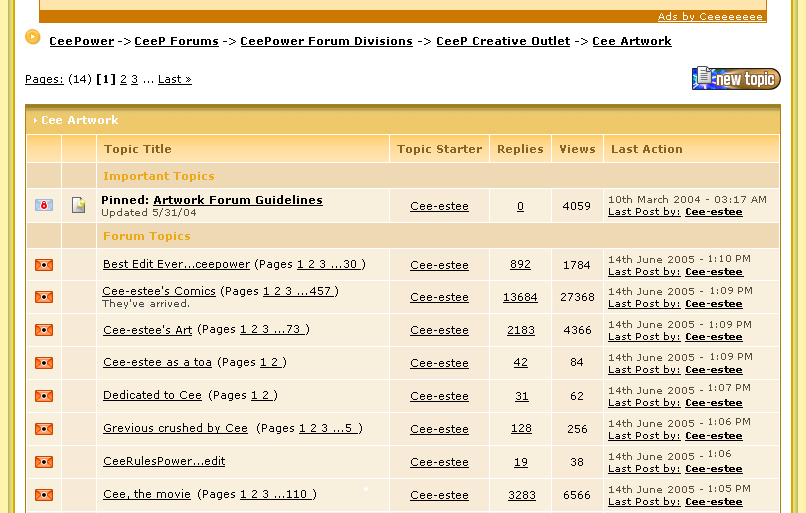806x513 pixels.
Task: Open the Pages jump link
Action: tap(44, 79)
